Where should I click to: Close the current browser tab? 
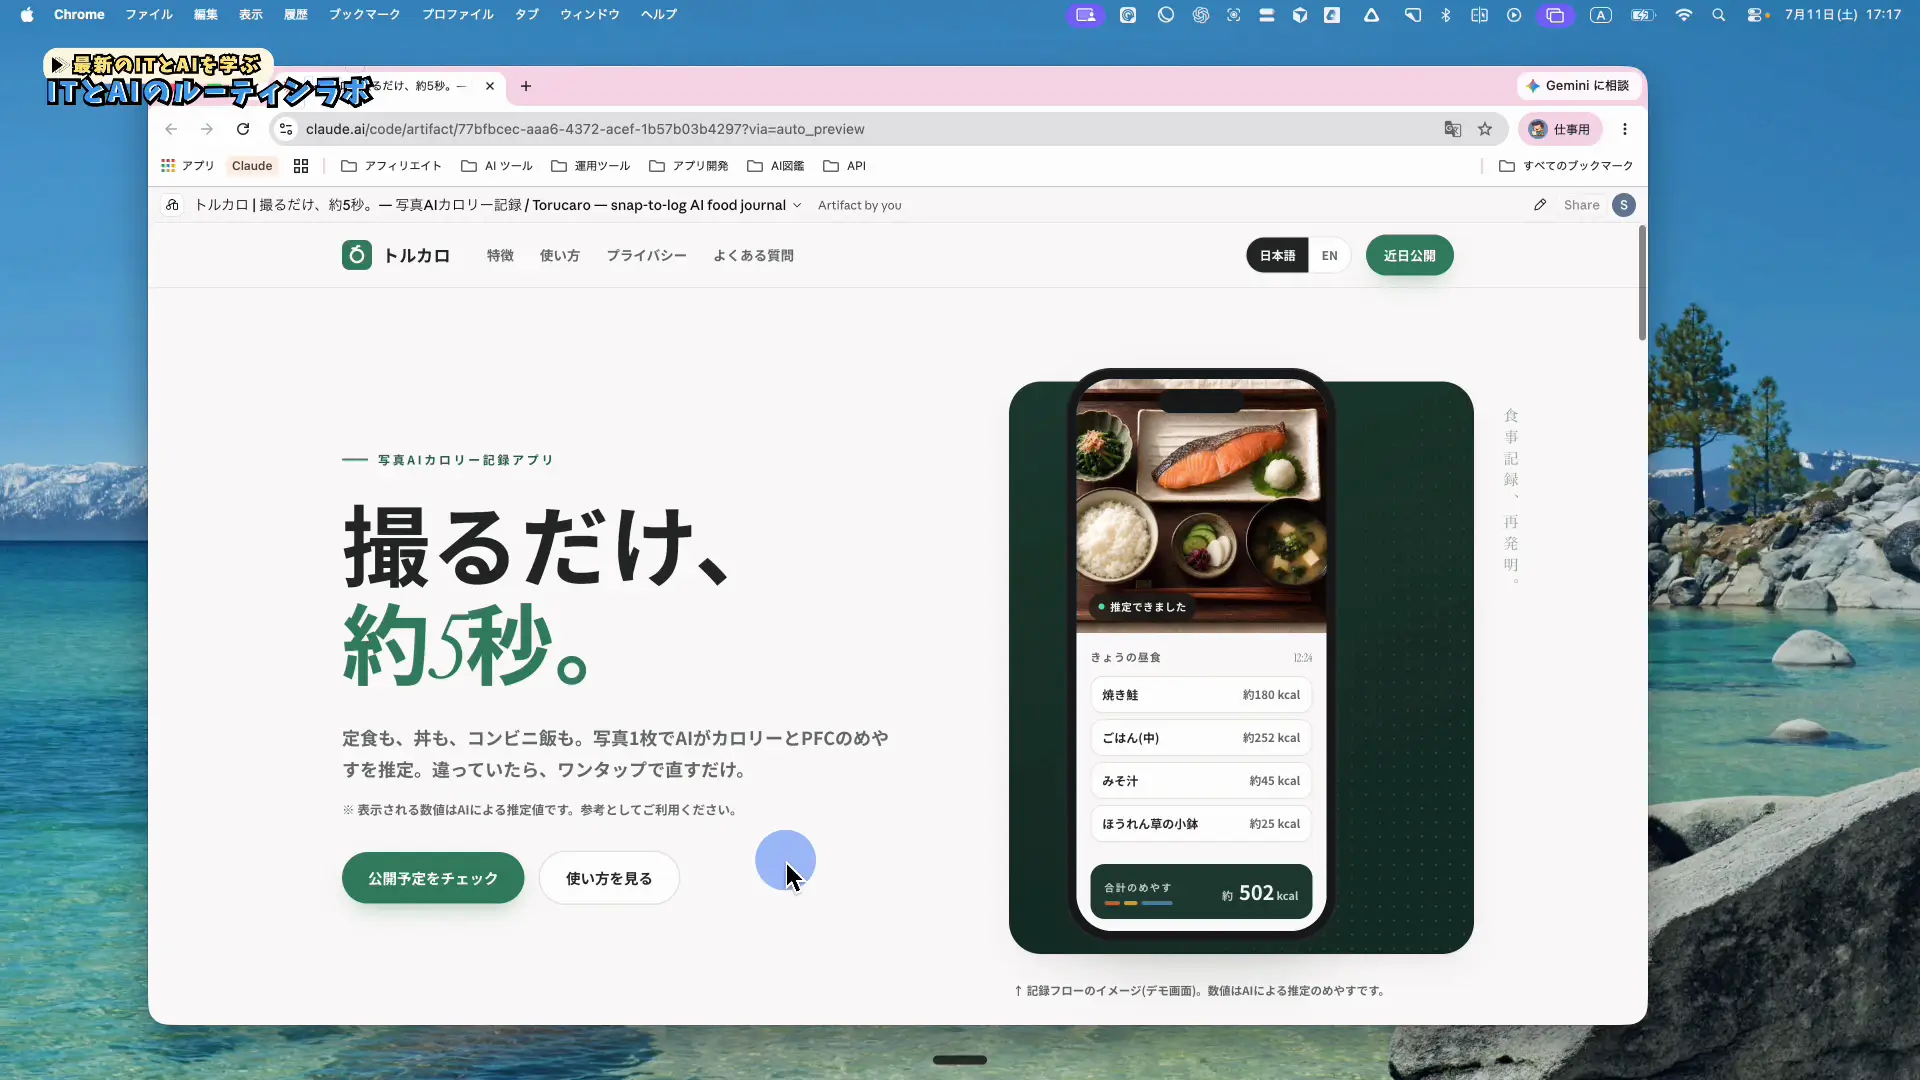(x=490, y=86)
